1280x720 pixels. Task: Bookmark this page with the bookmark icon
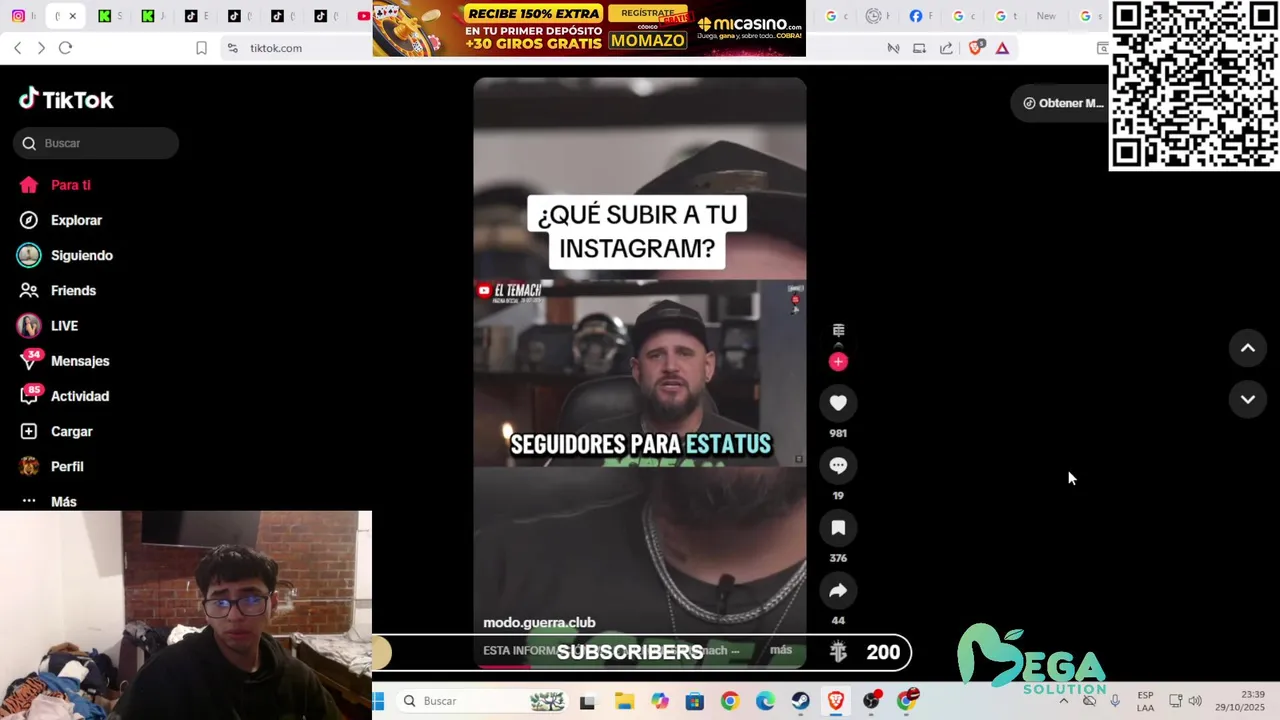201,48
